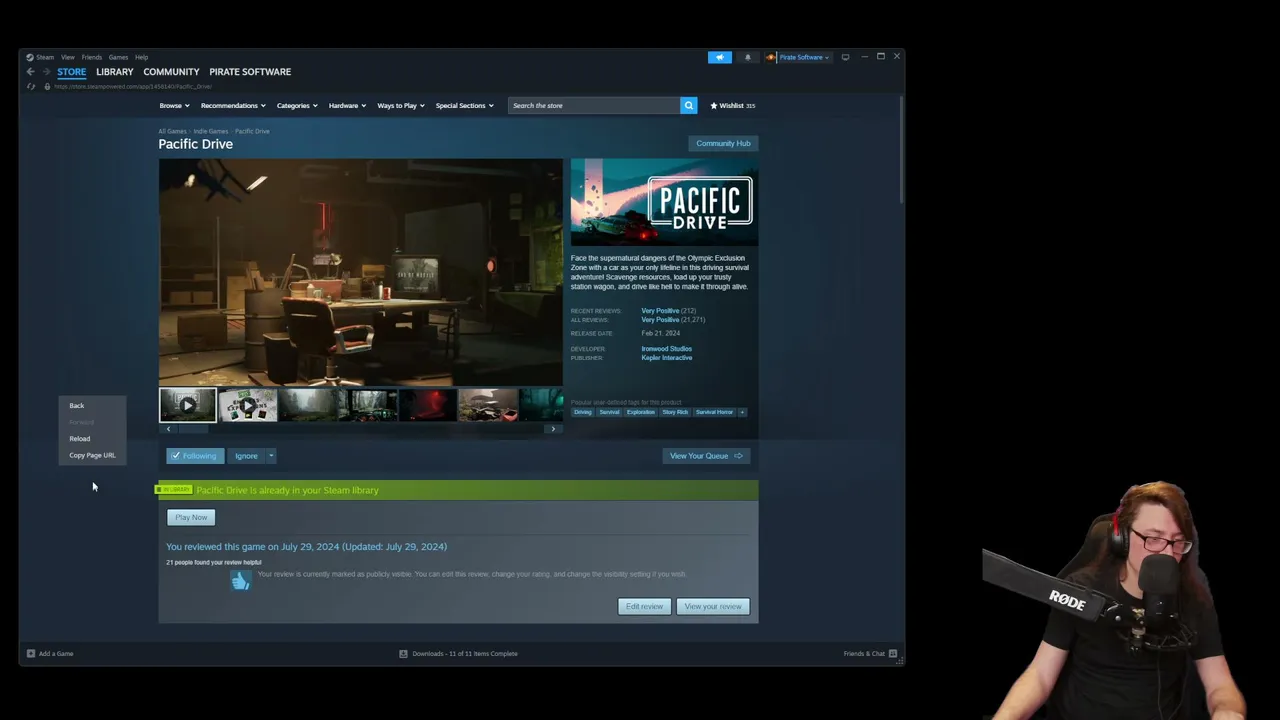Click the plus button after Survival Horror tag
Screen dimensions: 1280x720
pyautogui.click(x=742, y=412)
